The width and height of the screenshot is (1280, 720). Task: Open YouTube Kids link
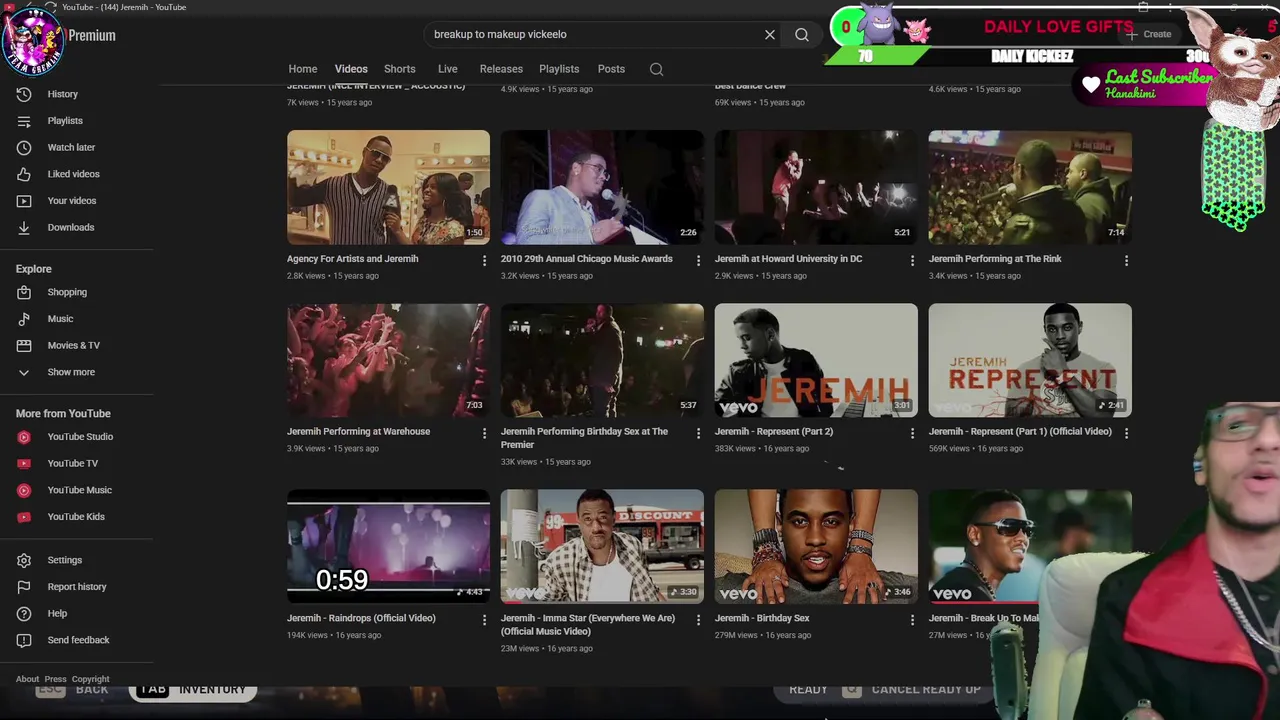click(x=76, y=517)
